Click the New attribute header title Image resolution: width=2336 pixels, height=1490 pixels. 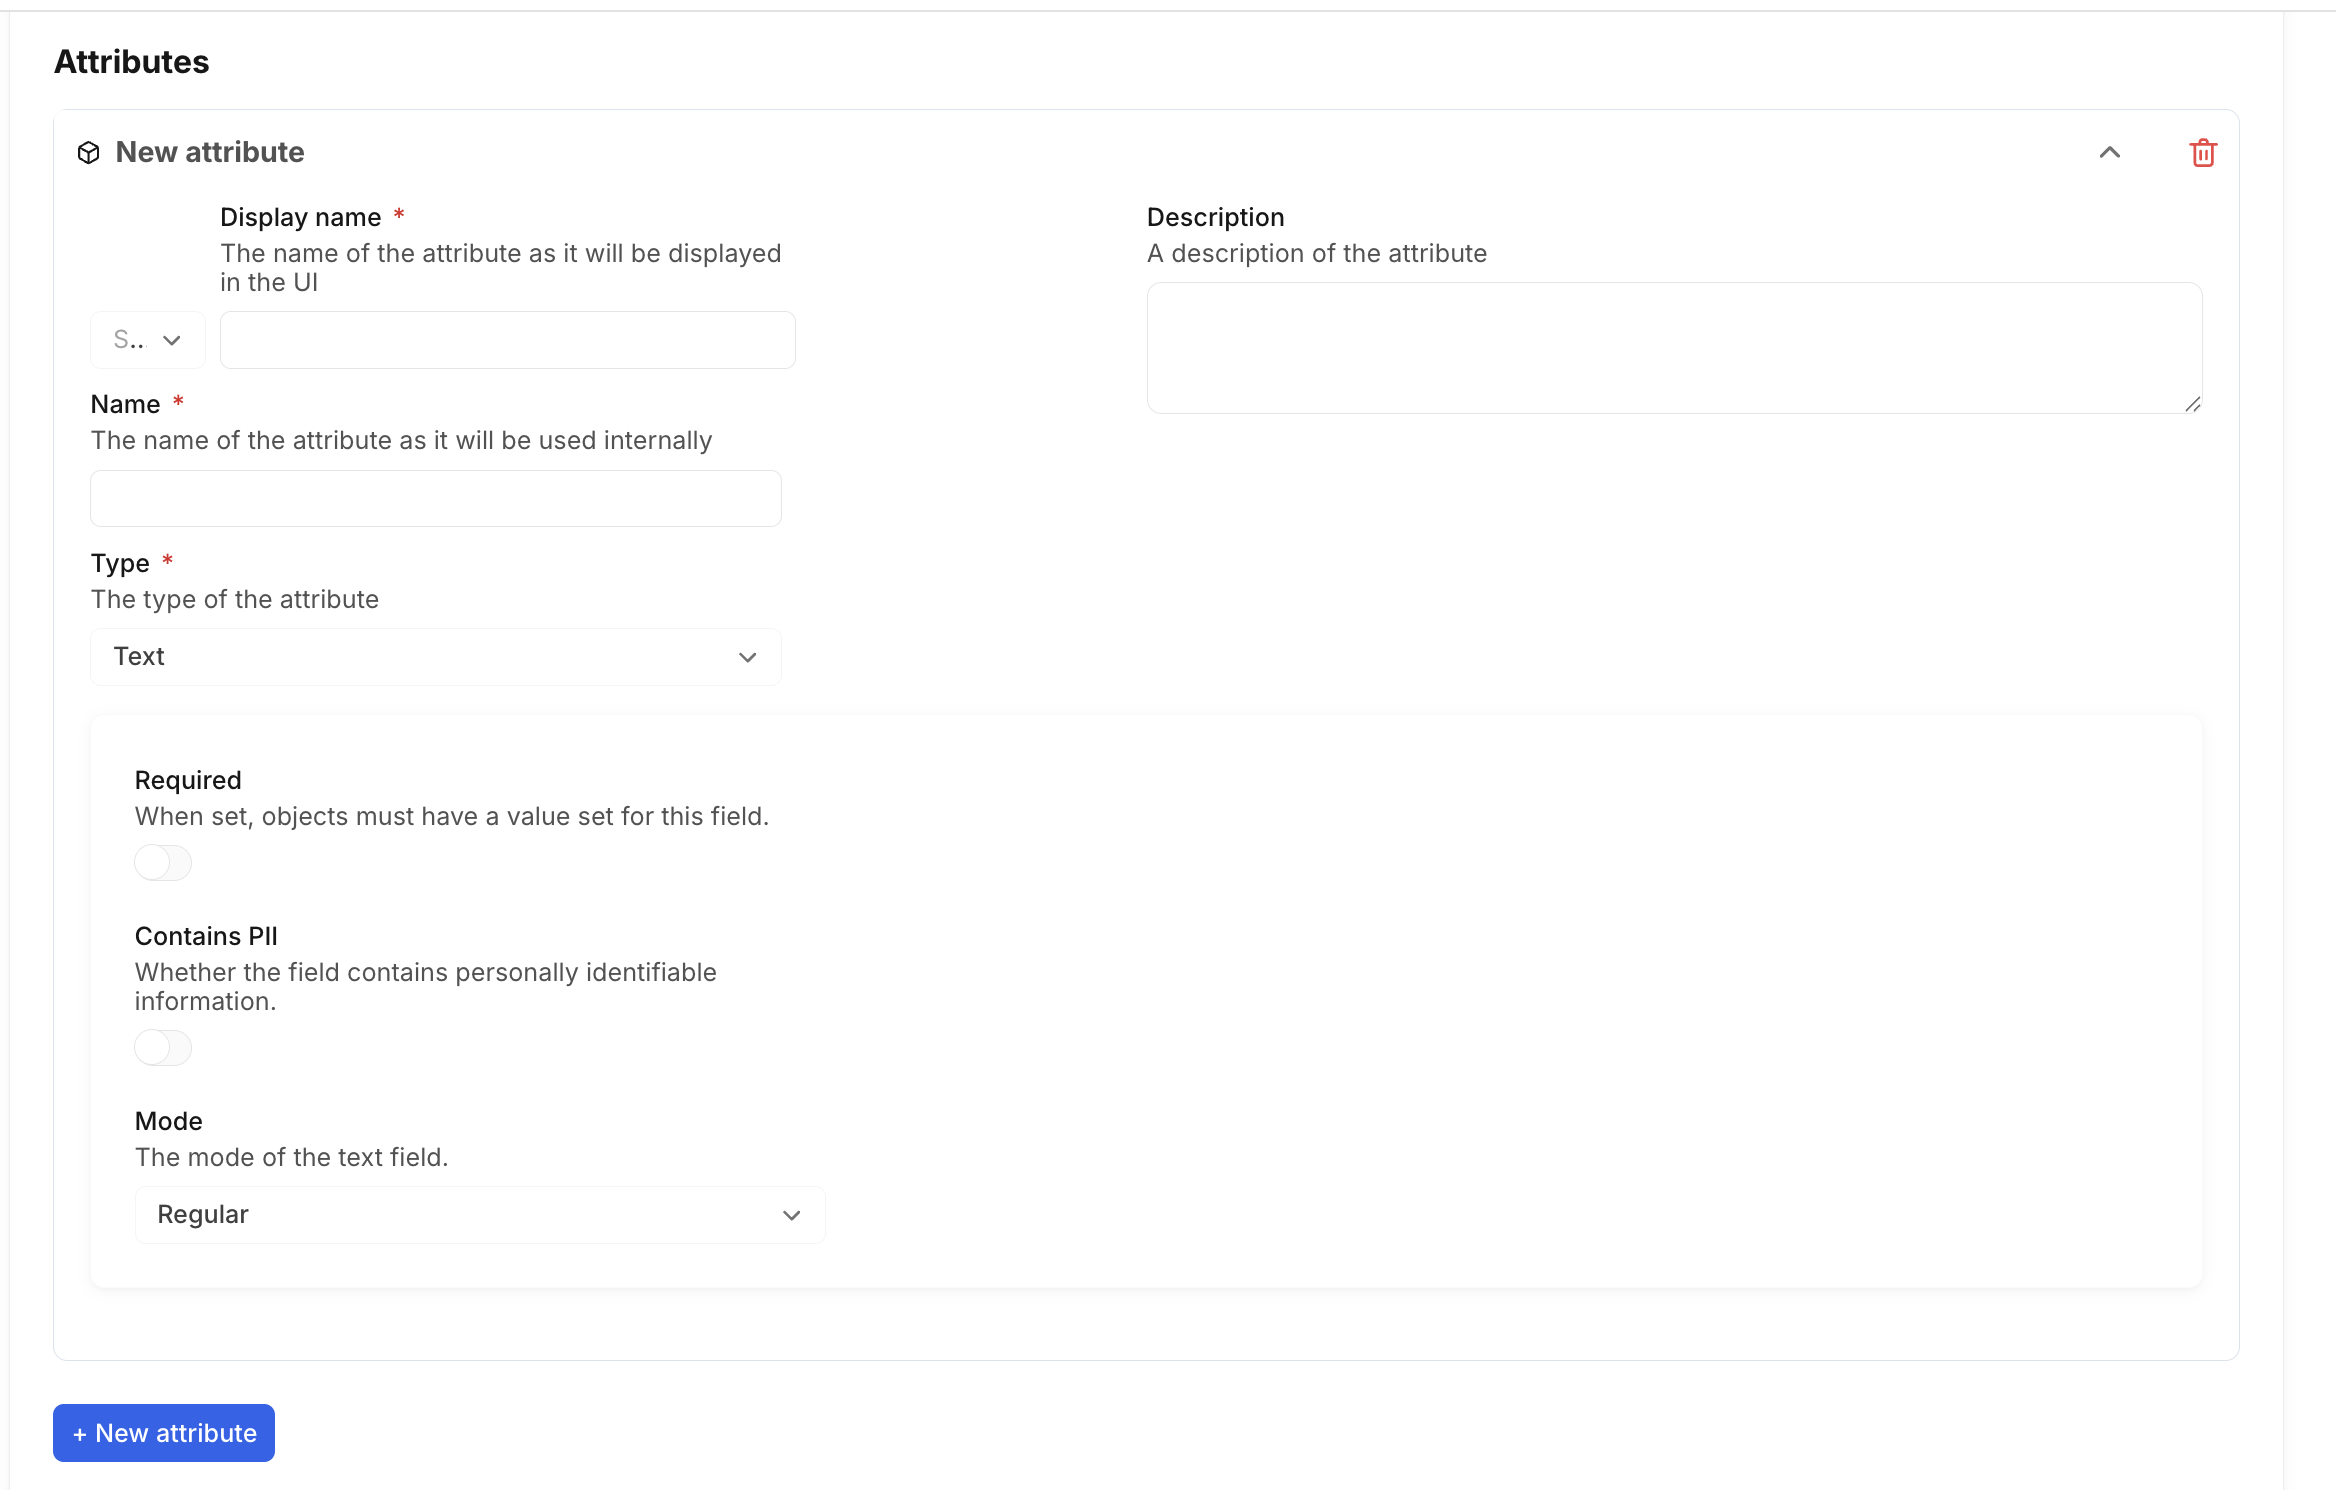[x=210, y=152]
